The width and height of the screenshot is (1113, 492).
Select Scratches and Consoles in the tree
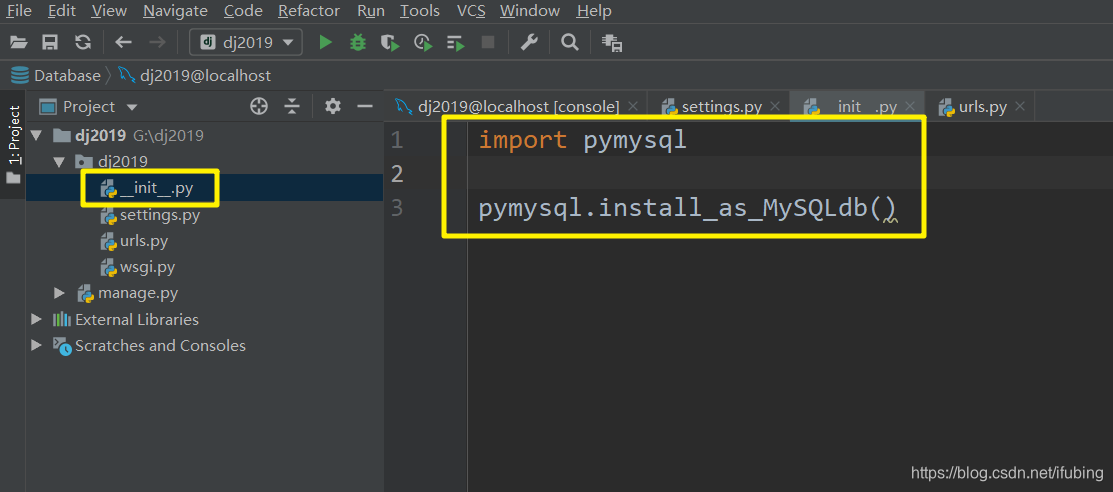tap(160, 346)
